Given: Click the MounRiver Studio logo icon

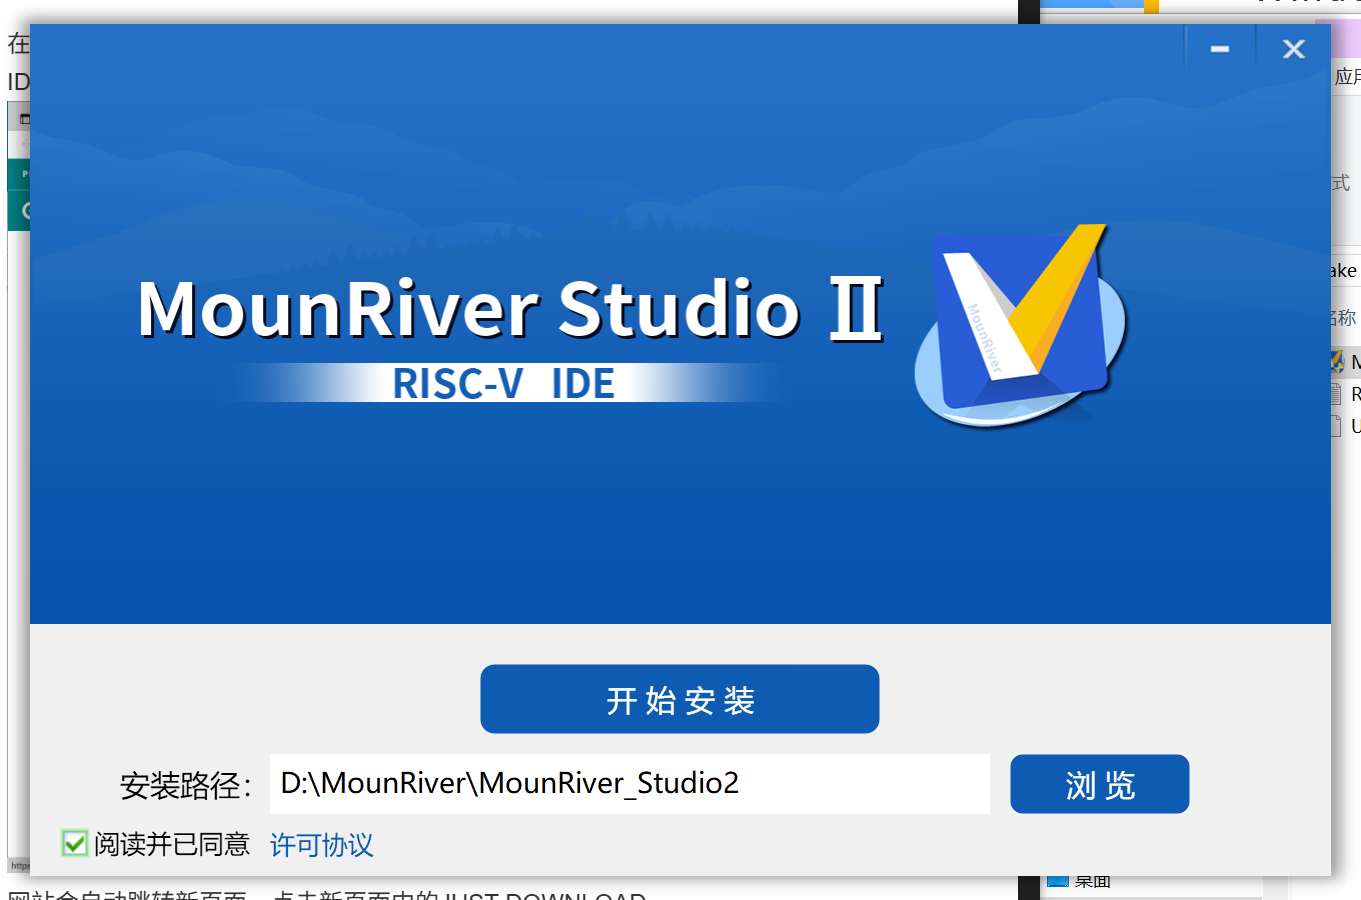Looking at the screenshot, I should (x=1020, y=325).
